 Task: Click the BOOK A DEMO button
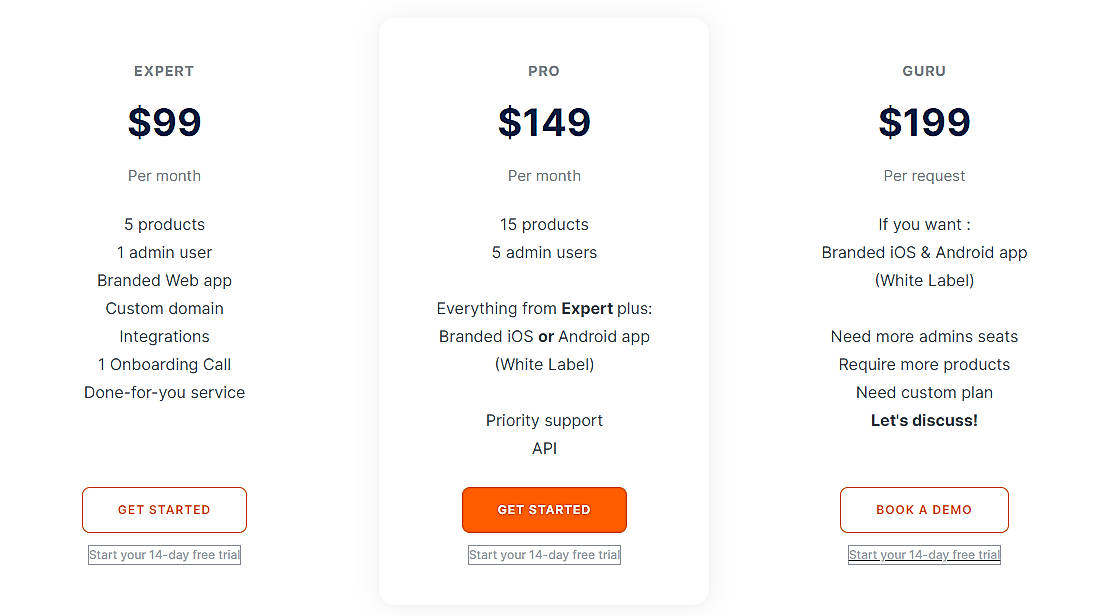tap(924, 510)
